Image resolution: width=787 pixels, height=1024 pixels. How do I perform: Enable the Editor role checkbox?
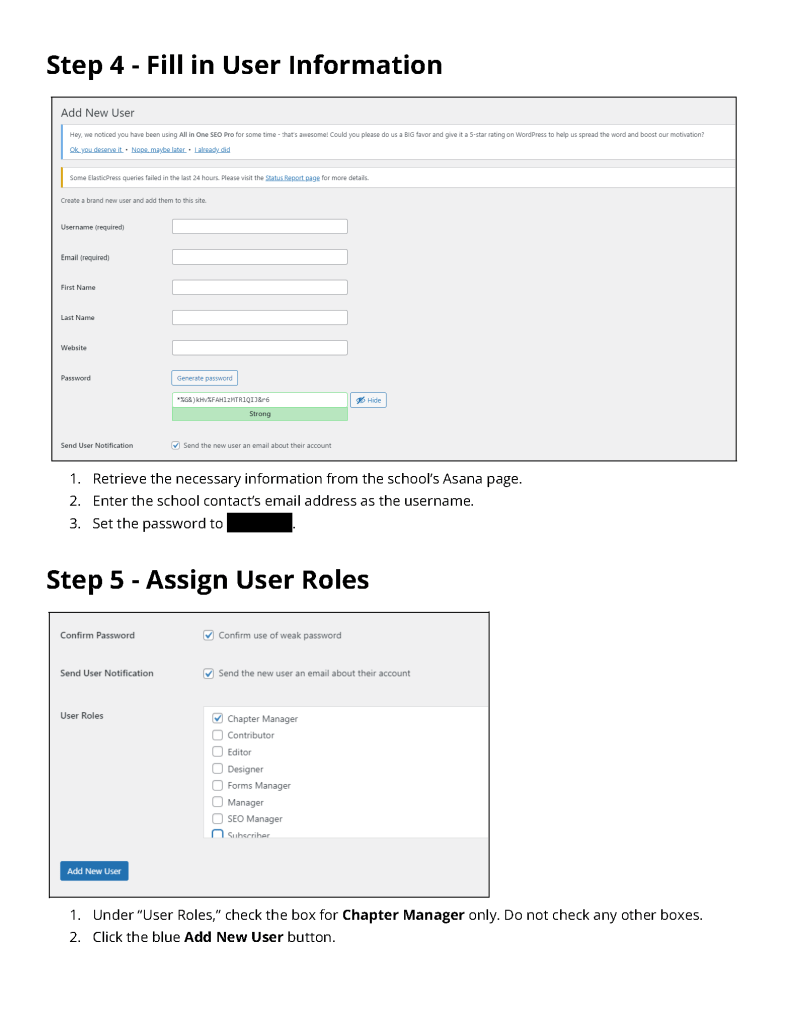pos(217,752)
